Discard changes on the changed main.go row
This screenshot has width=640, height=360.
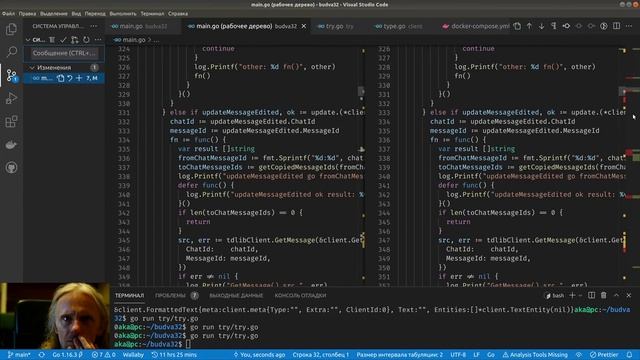click(70, 78)
